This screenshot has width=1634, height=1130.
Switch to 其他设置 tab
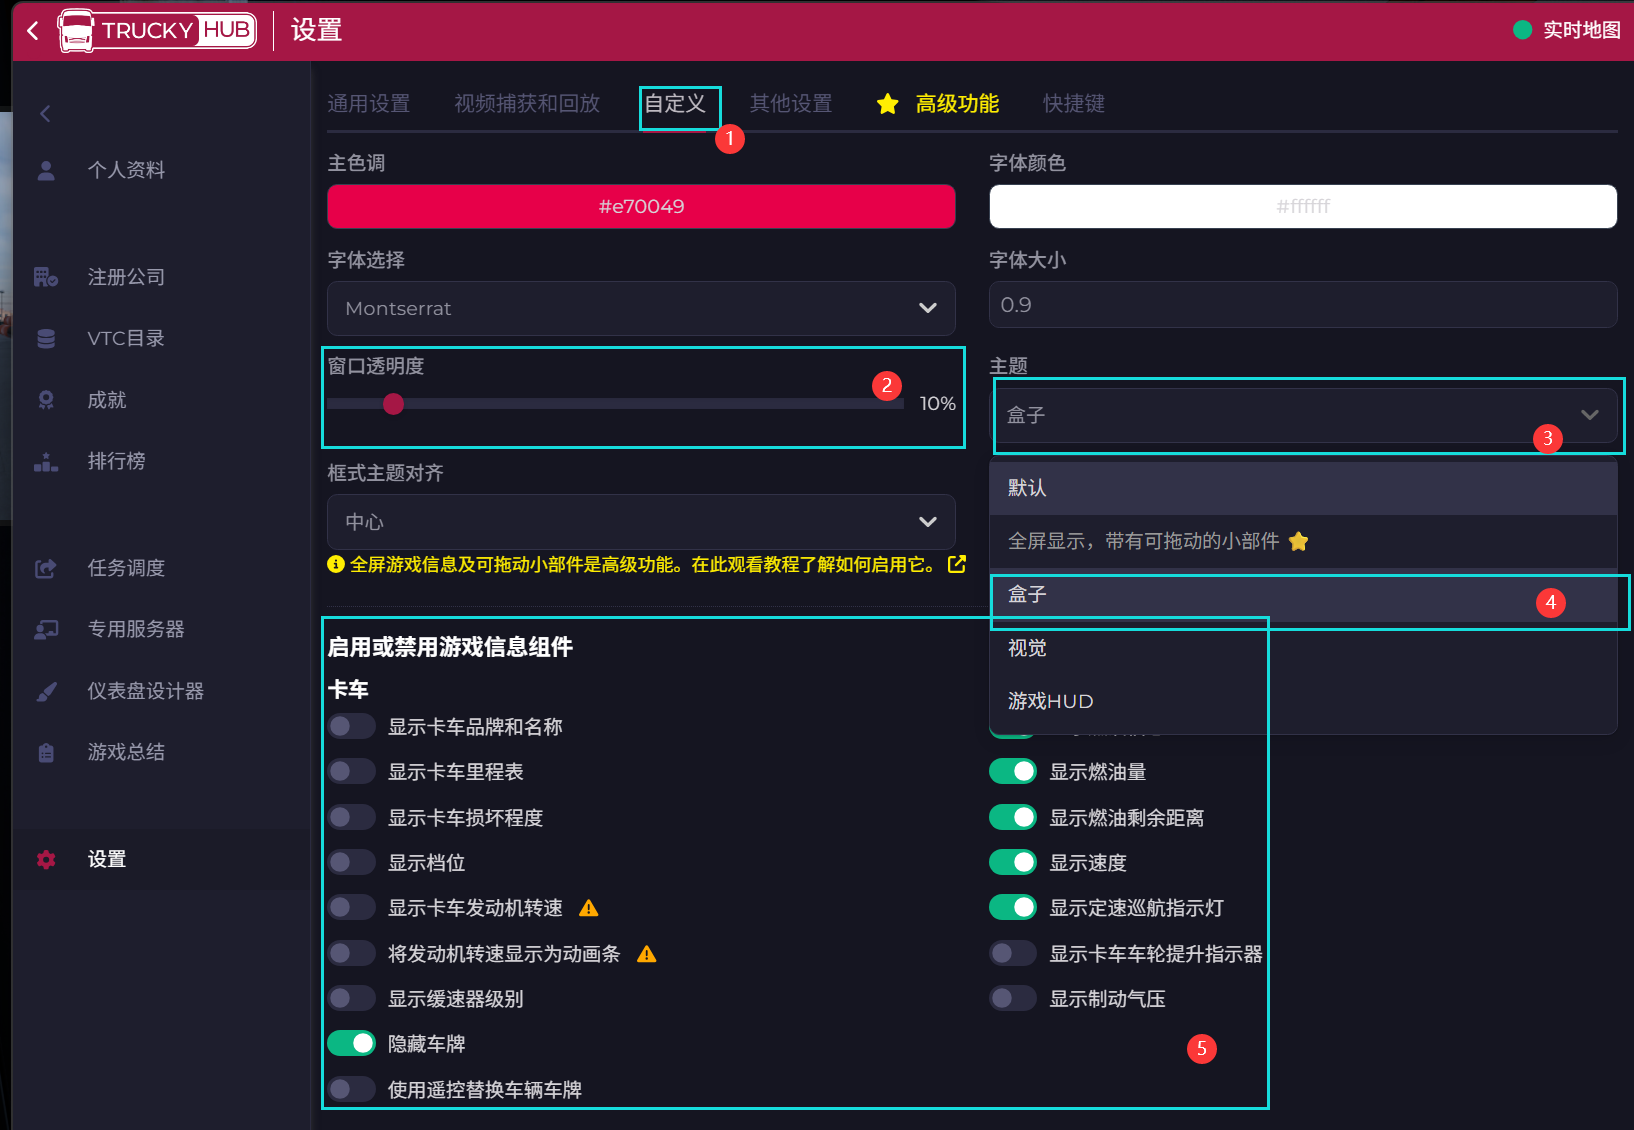pos(791,104)
